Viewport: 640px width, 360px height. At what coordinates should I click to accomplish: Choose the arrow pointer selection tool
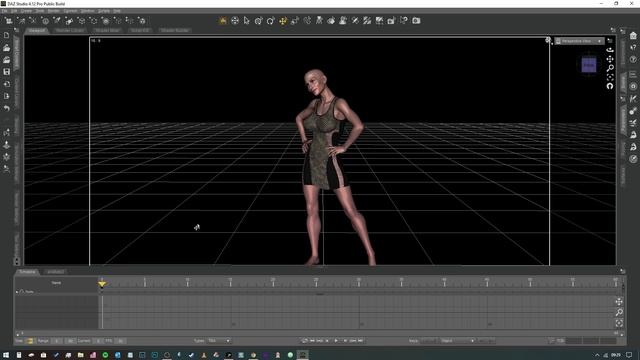pyautogui.click(x=247, y=20)
